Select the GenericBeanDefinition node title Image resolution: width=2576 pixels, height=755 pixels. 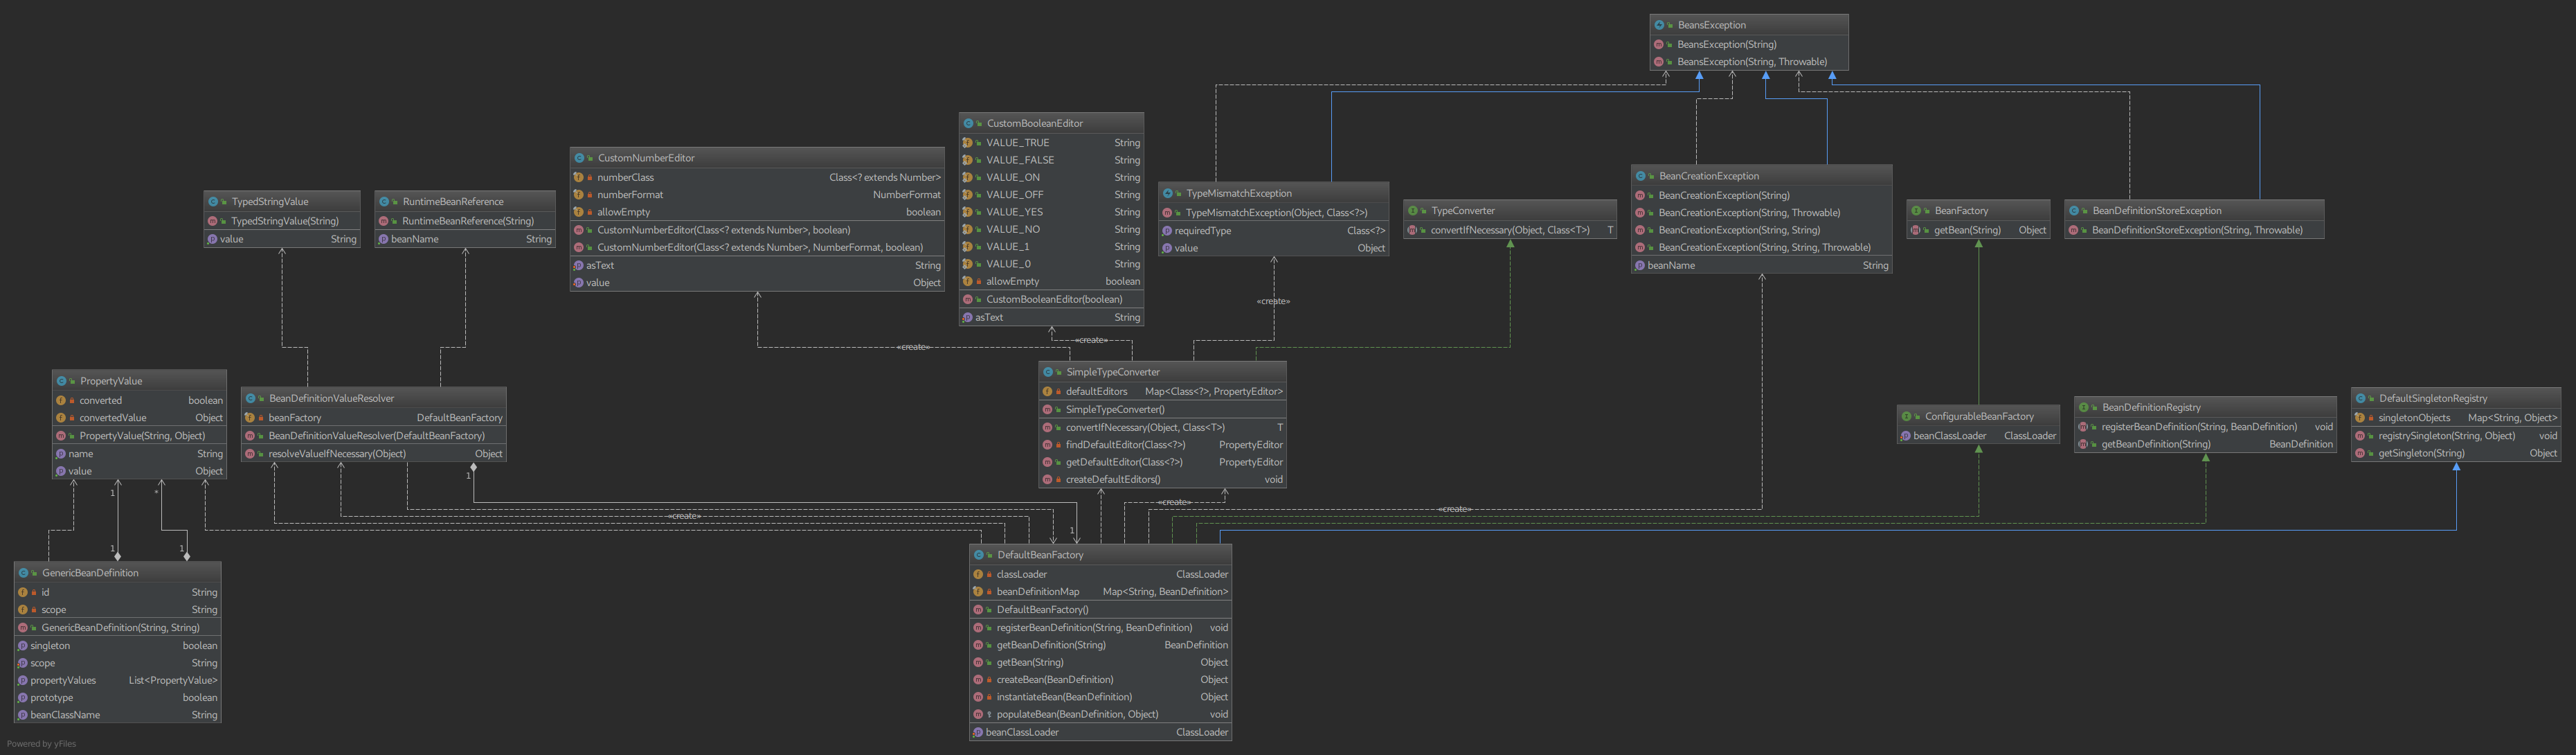point(90,573)
